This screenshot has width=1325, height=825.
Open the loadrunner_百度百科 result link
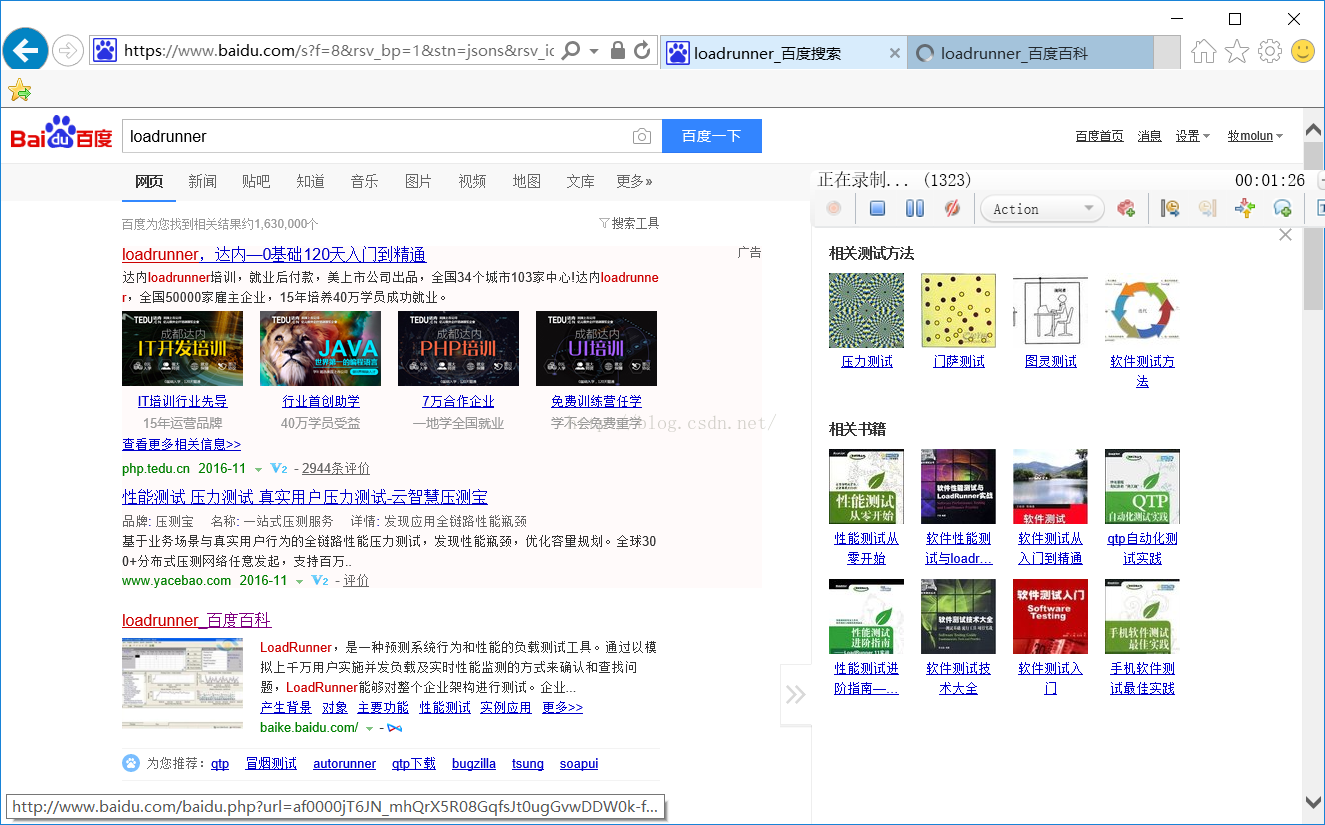pyautogui.click(x=196, y=620)
